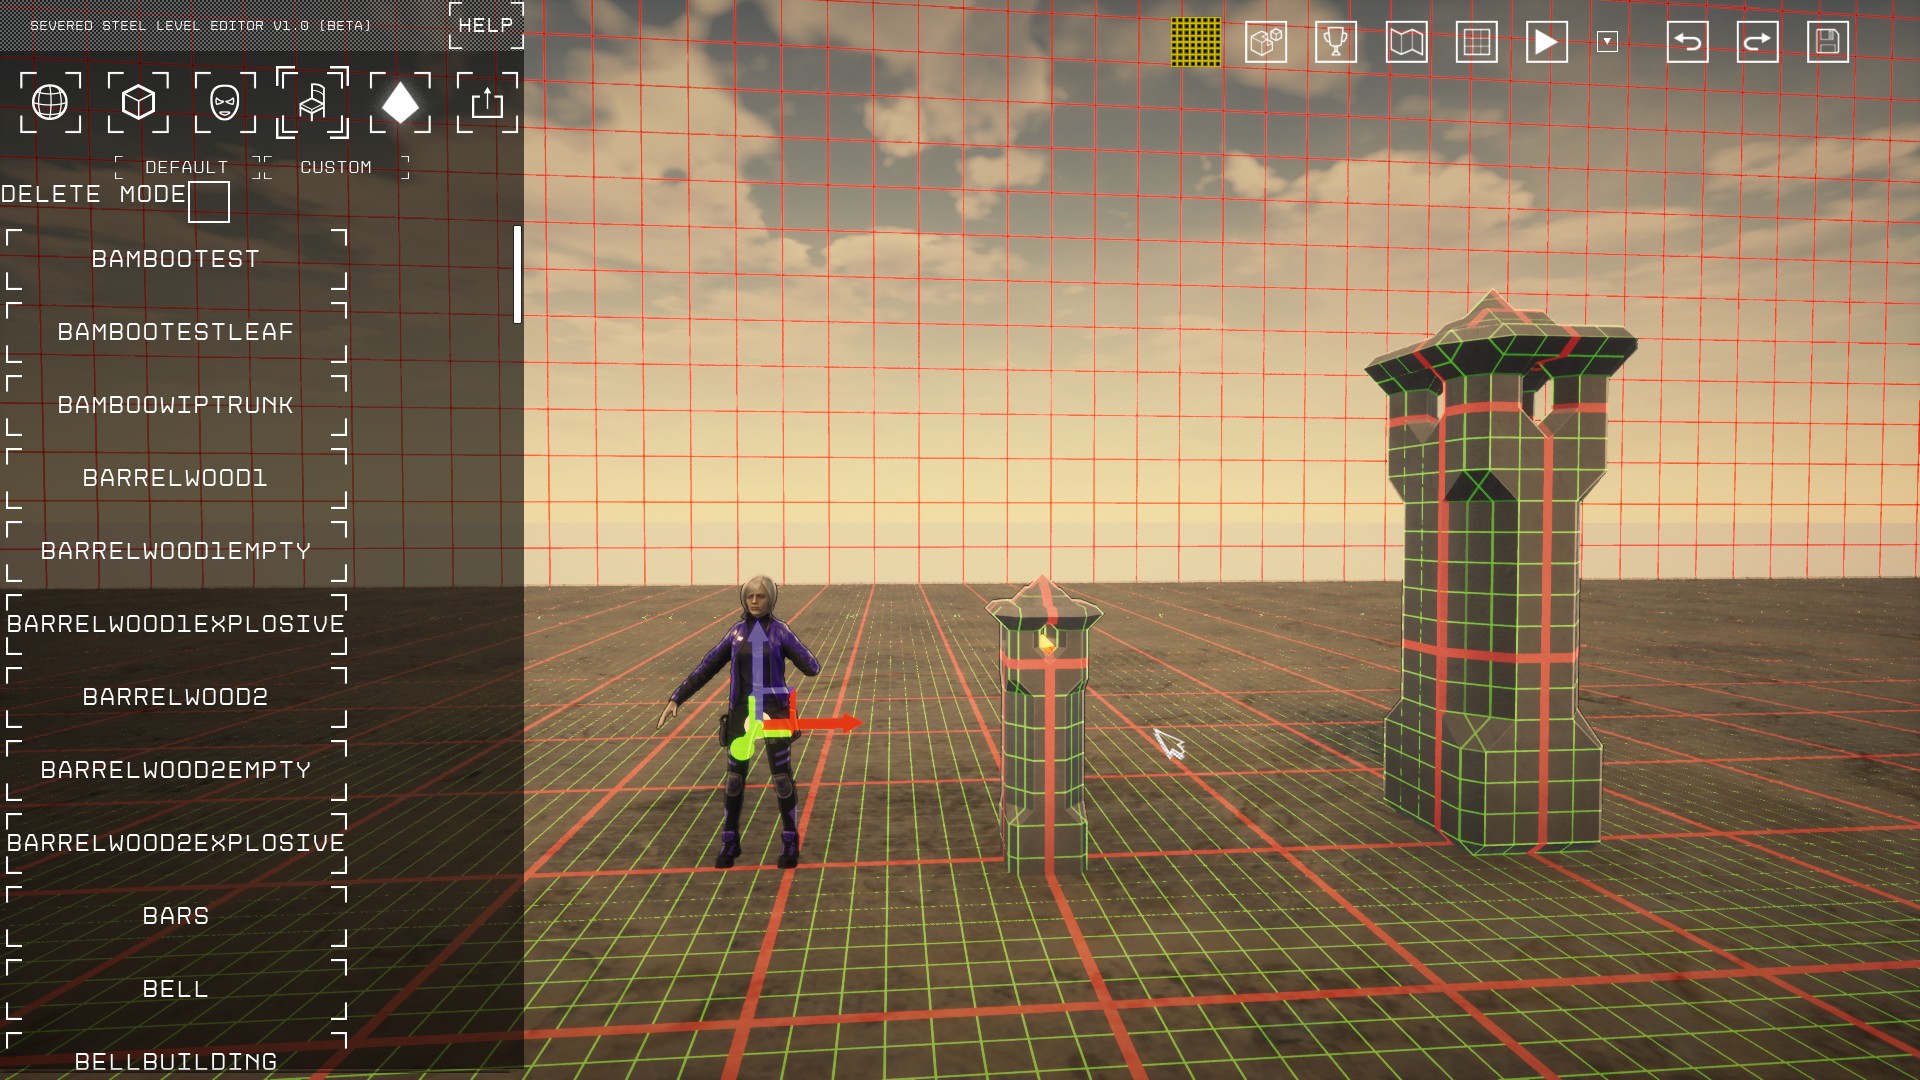The width and height of the screenshot is (1920, 1080).
Task: Open the chair props category icon
Action: tap(312, 102)
